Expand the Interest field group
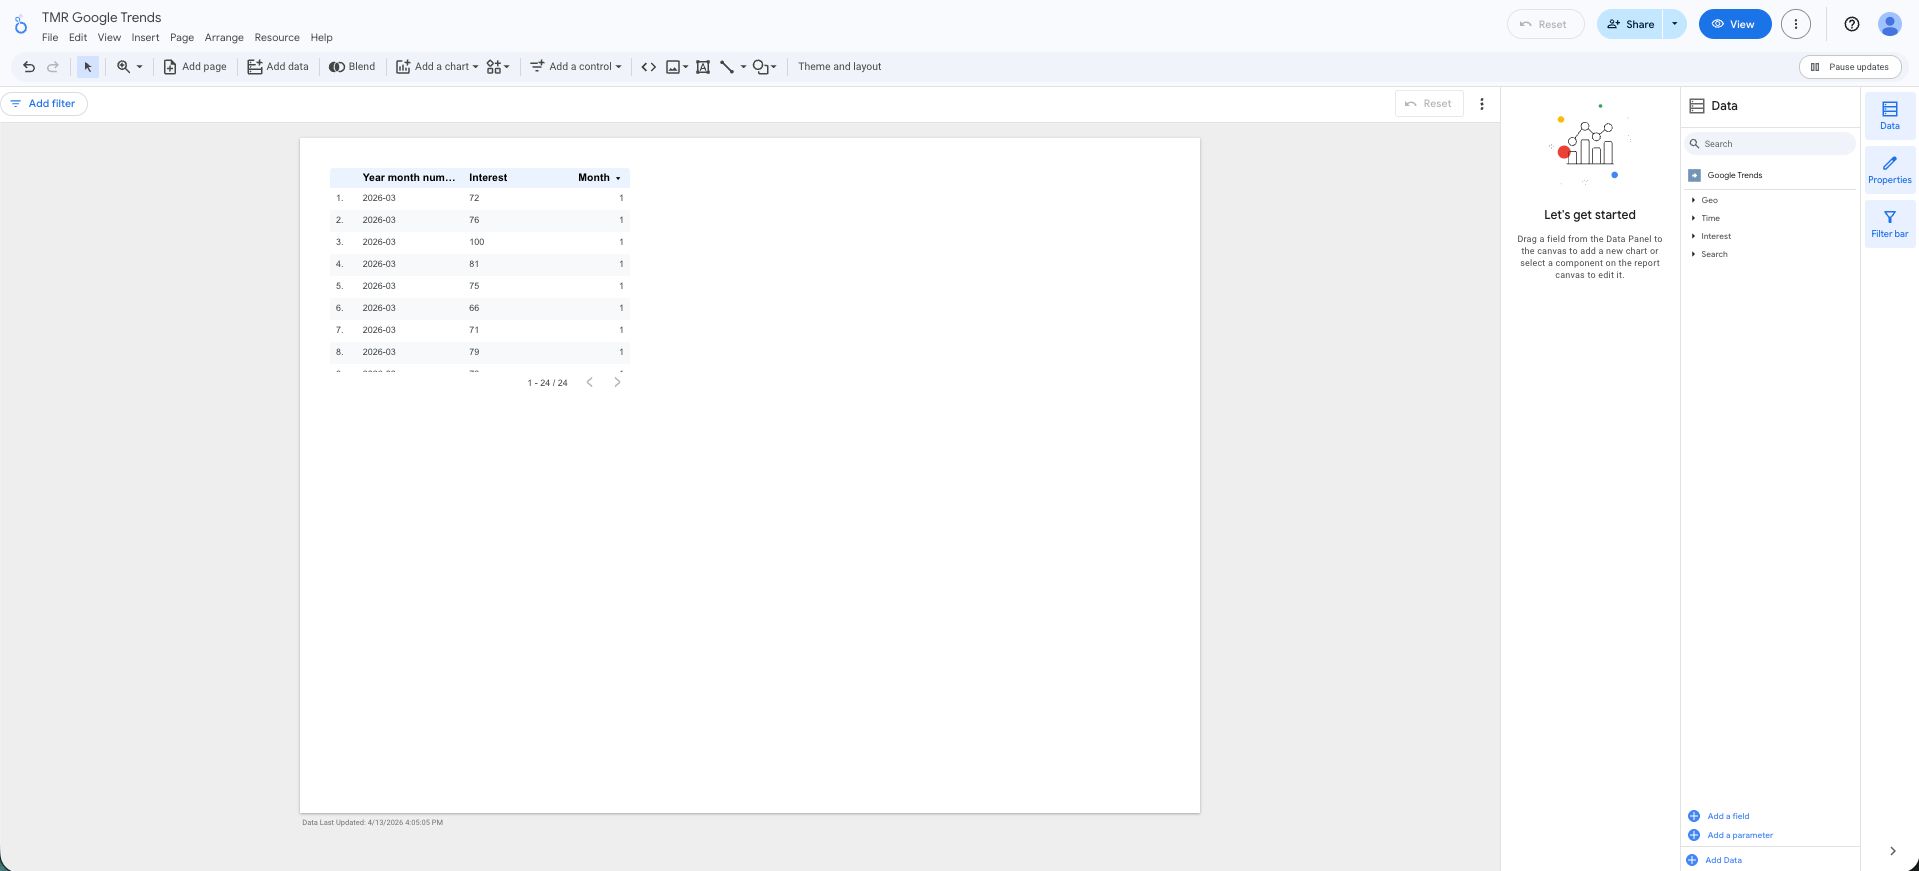This screenshot has height=871, width=1919. (x=1715, y=236)
